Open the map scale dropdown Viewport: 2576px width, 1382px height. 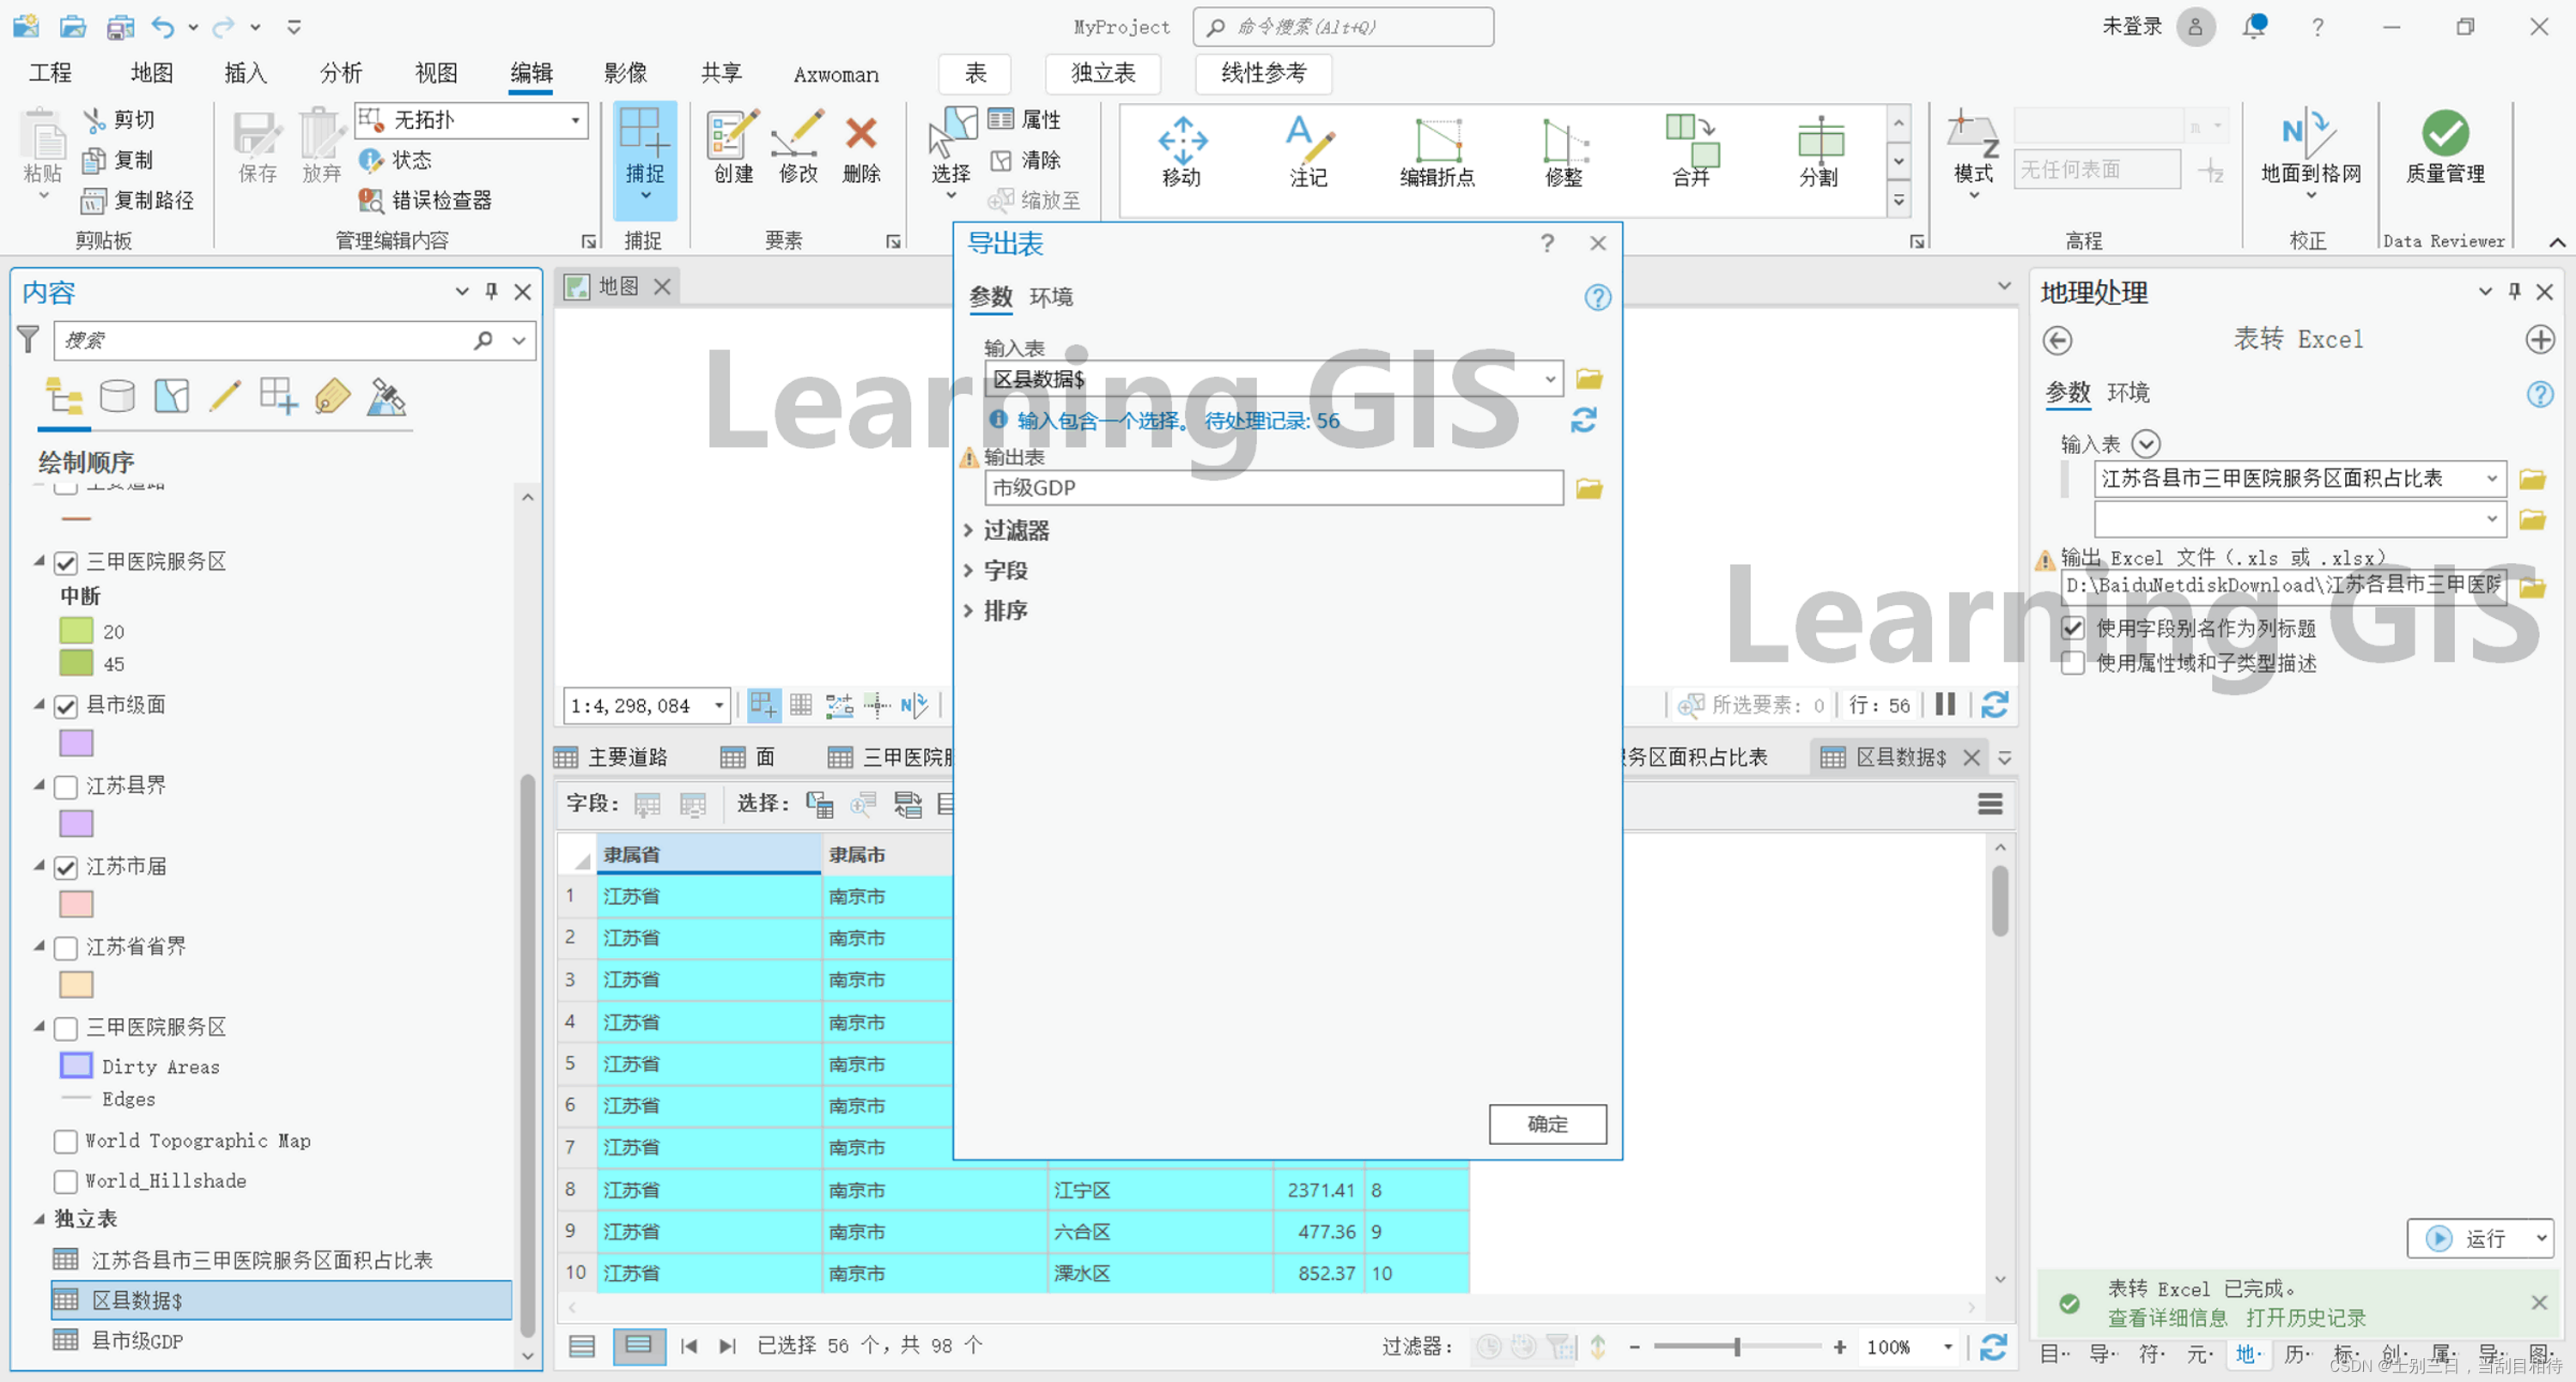718,706
